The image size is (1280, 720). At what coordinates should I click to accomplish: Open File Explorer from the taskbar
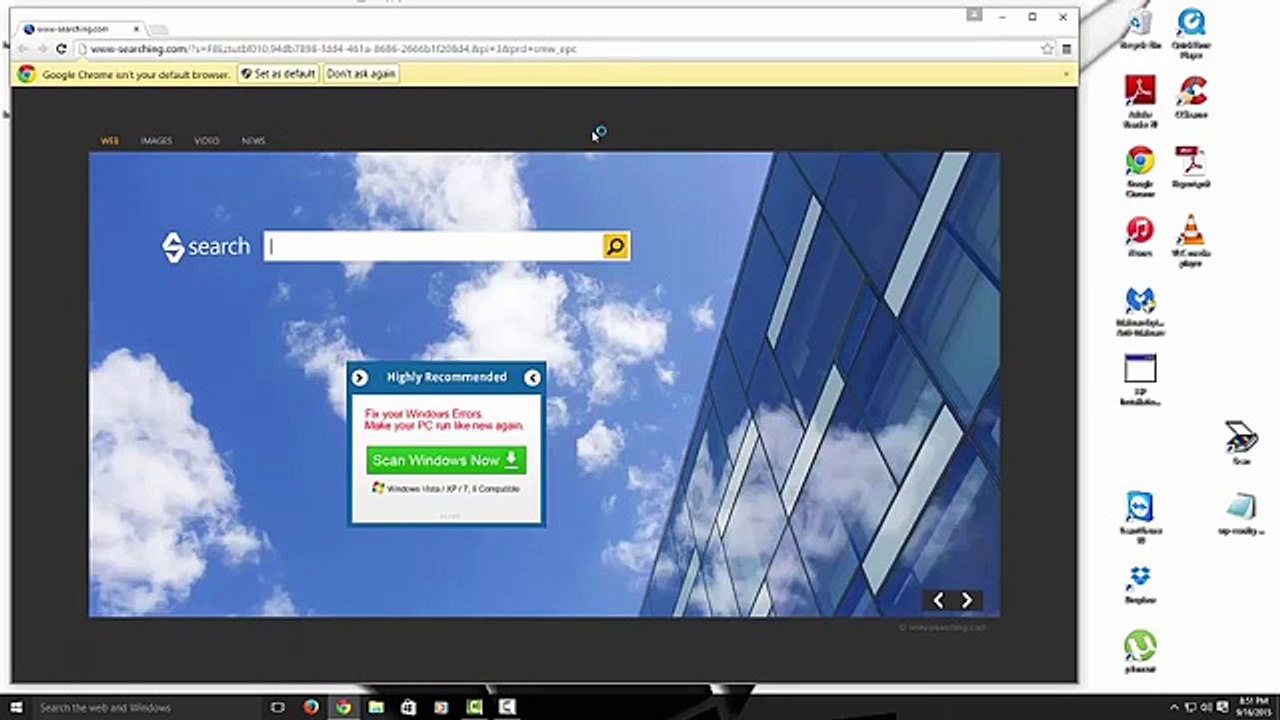click(x=376, y=707)
